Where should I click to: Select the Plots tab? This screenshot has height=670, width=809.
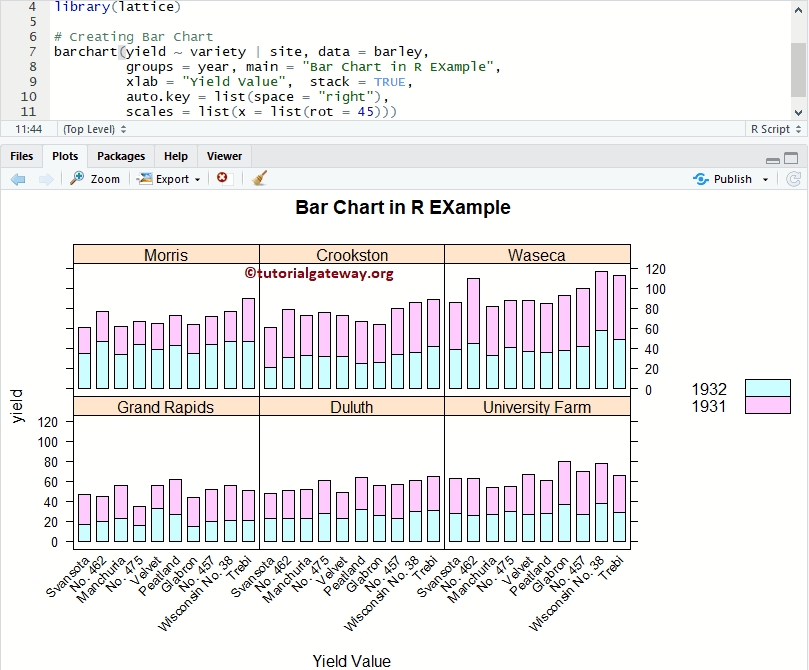[65, 156]
